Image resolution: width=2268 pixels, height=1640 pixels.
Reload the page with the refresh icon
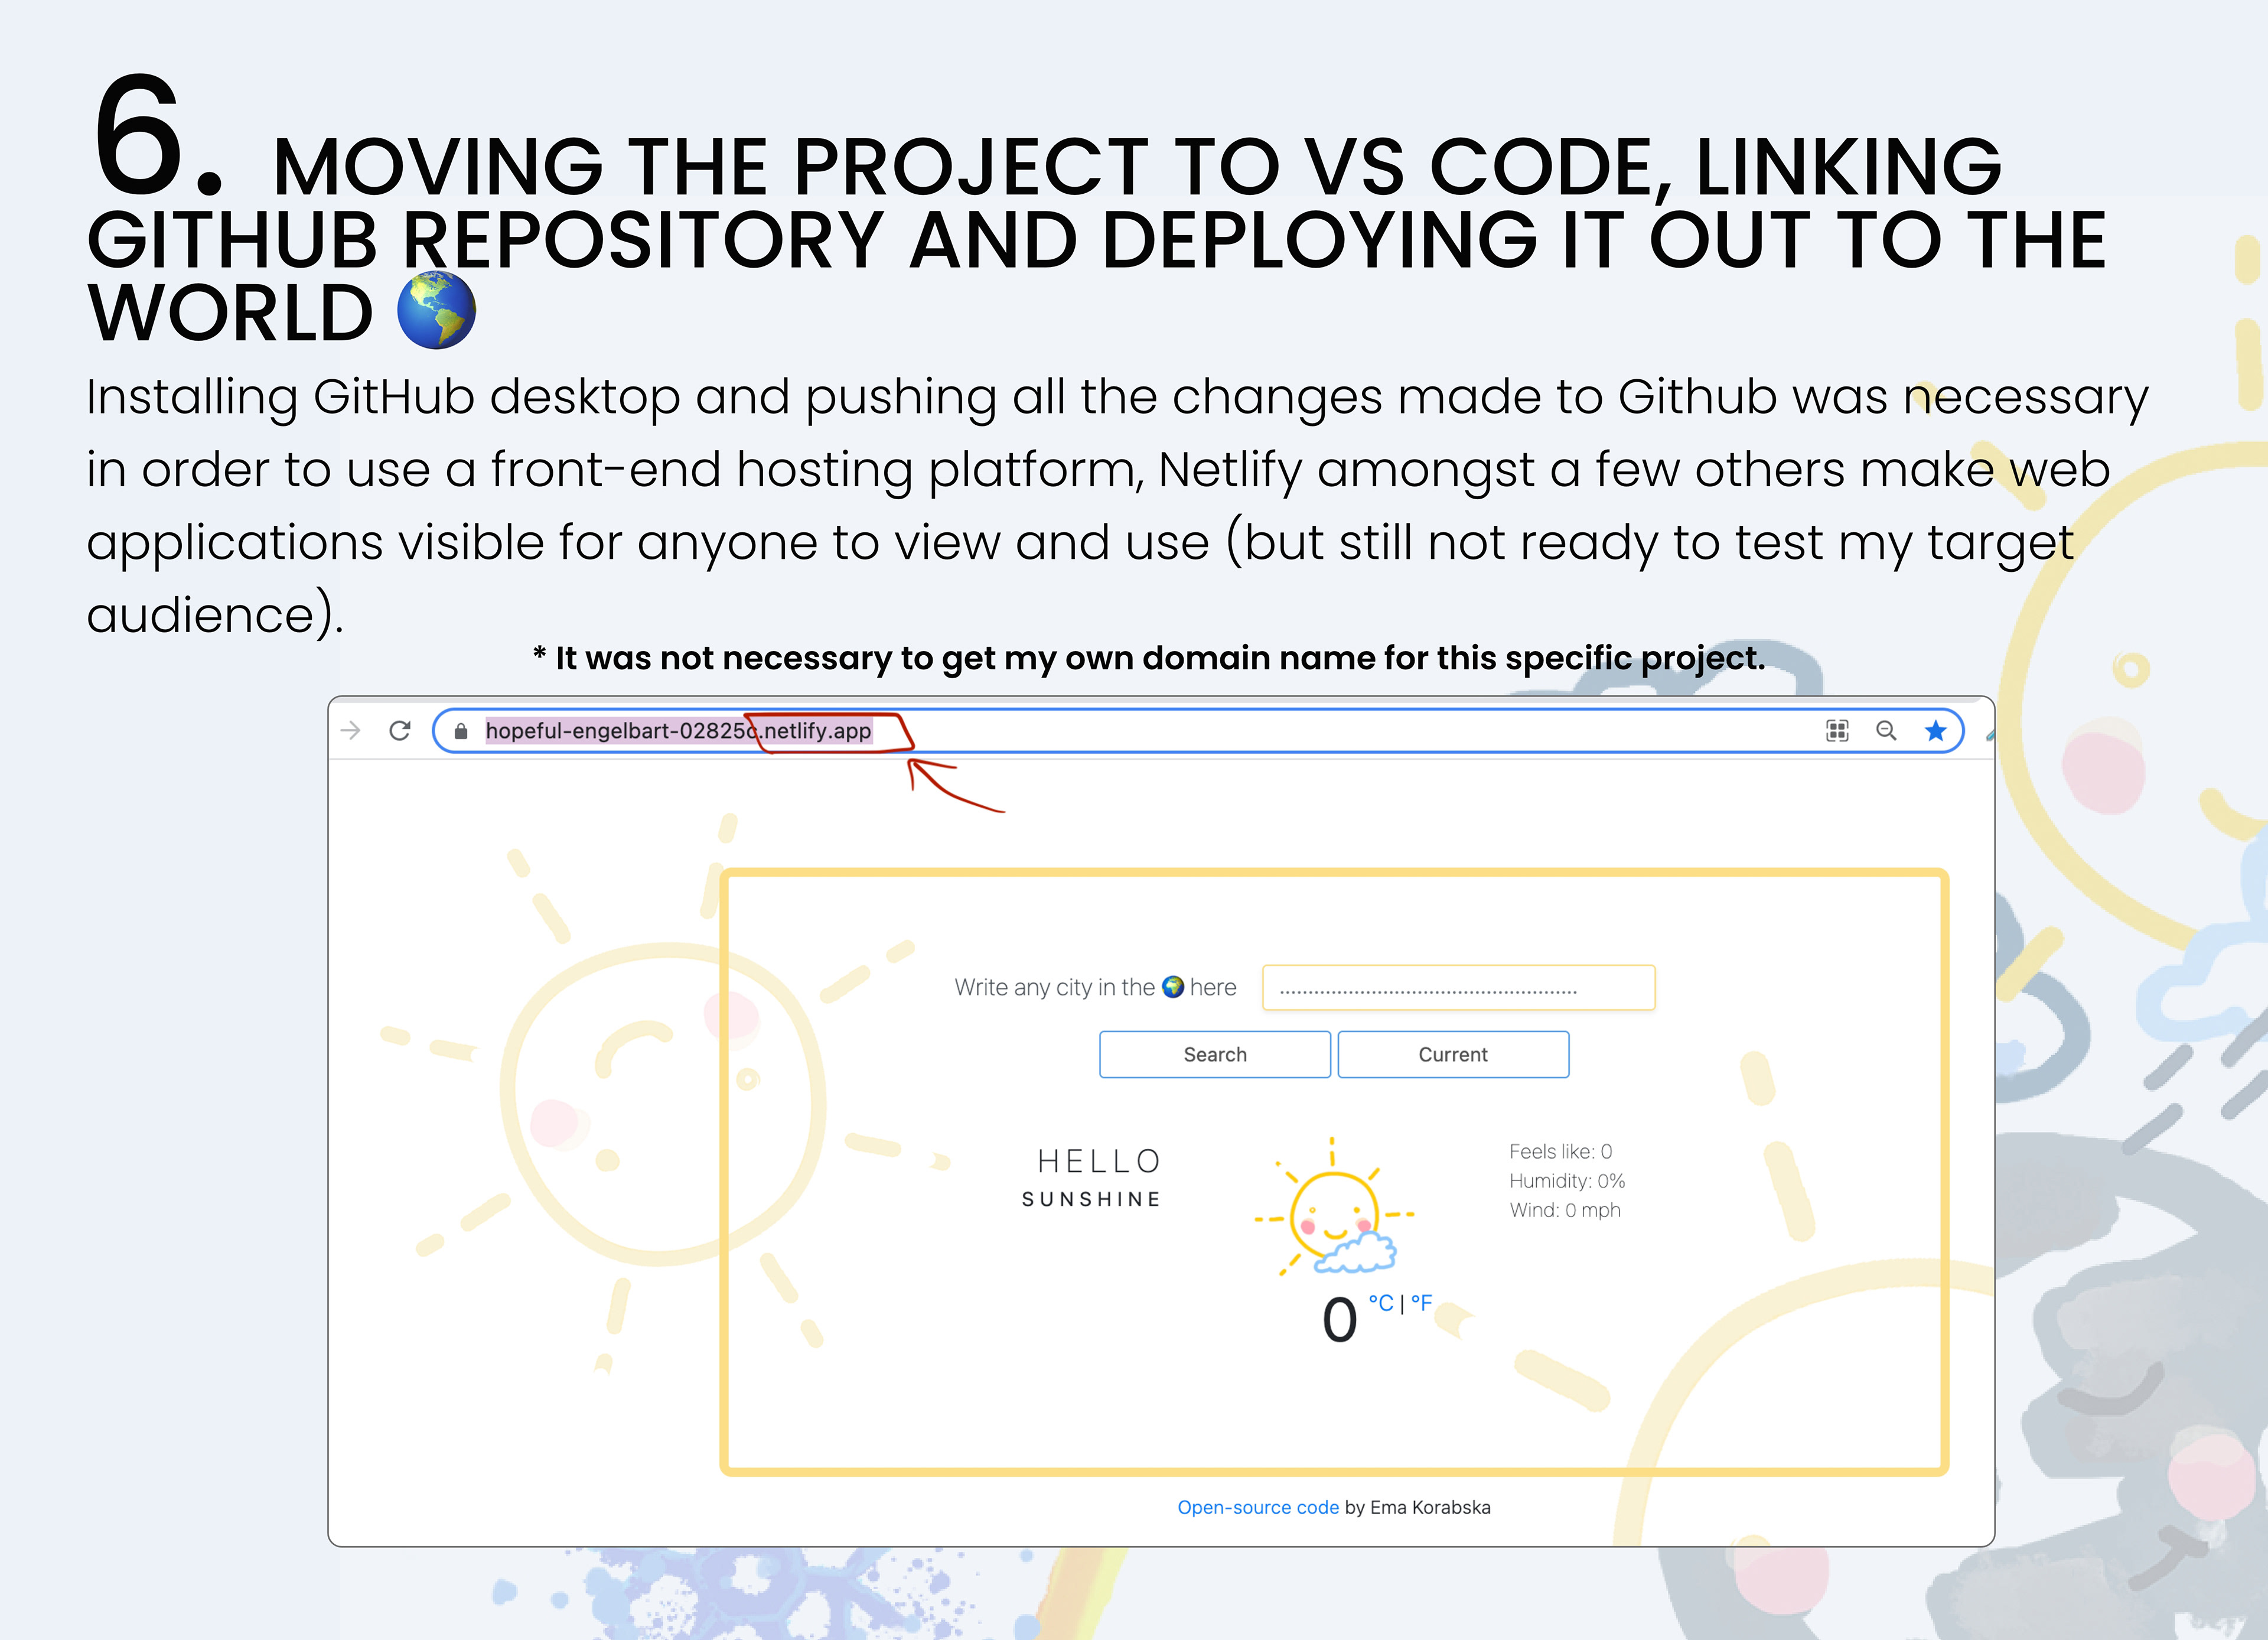pos(400,731)
